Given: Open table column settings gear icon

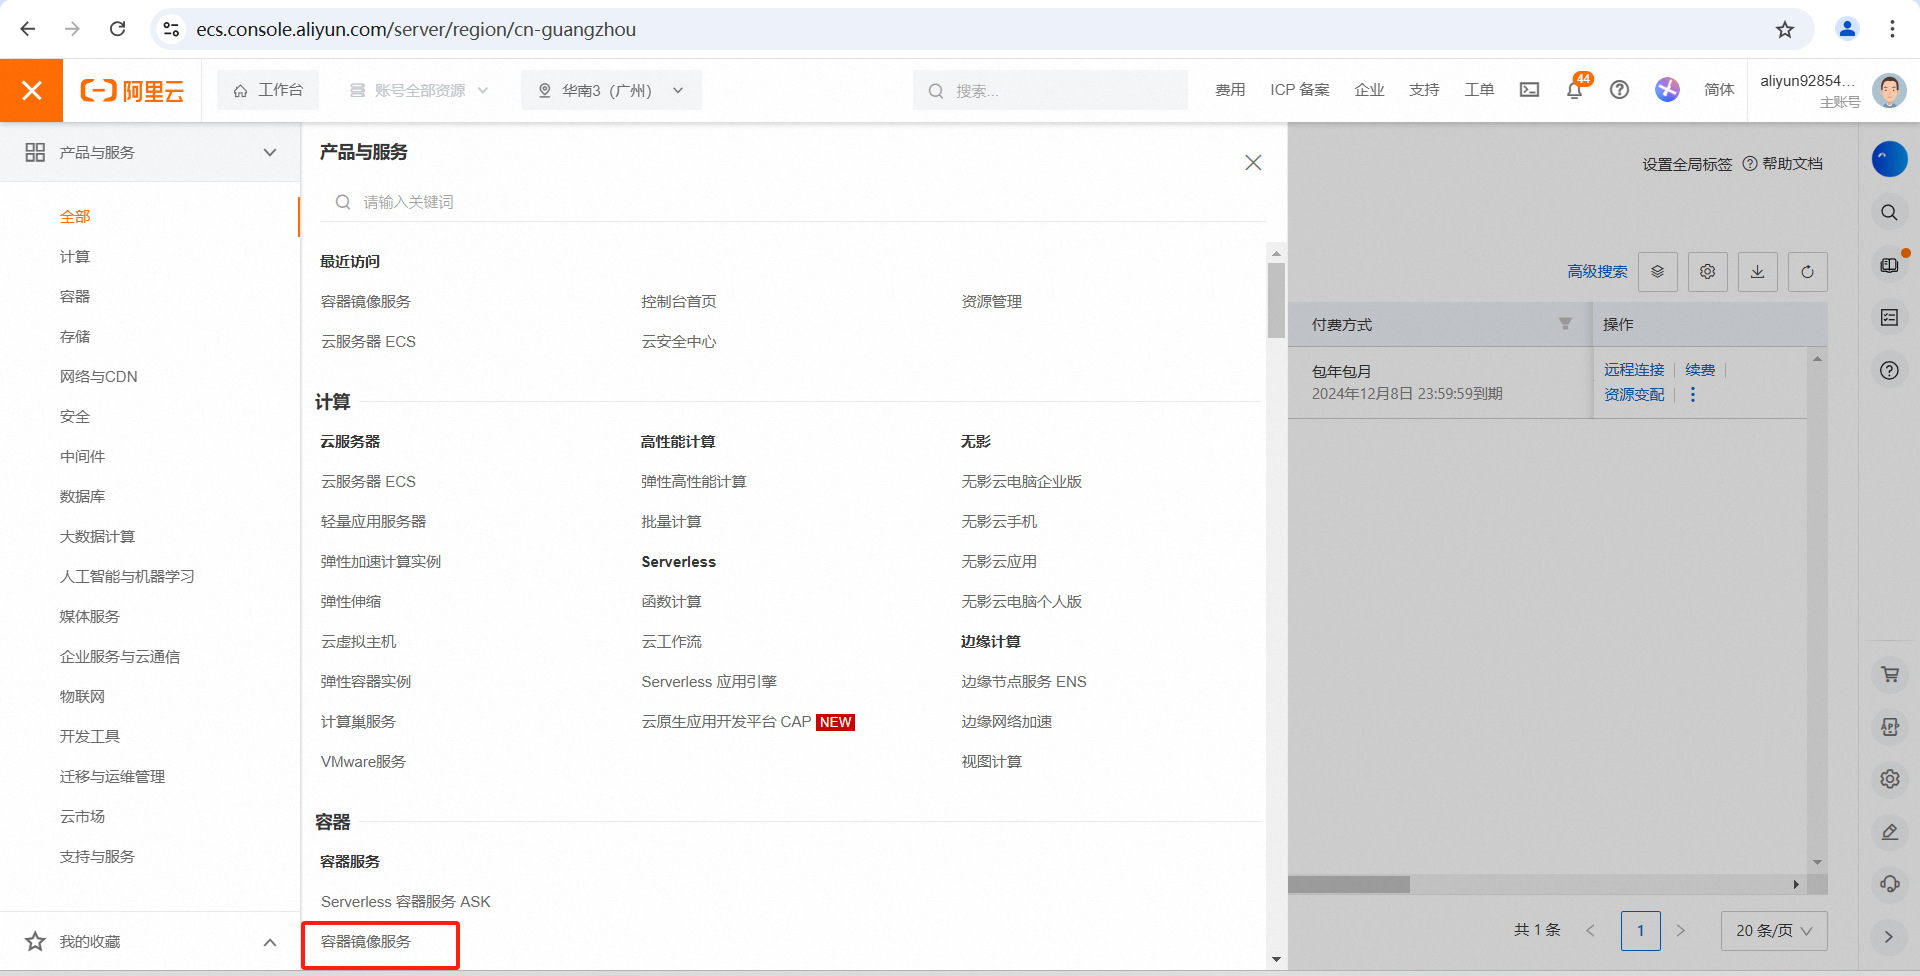Looking at the screenshot, I should point(1707,271).
